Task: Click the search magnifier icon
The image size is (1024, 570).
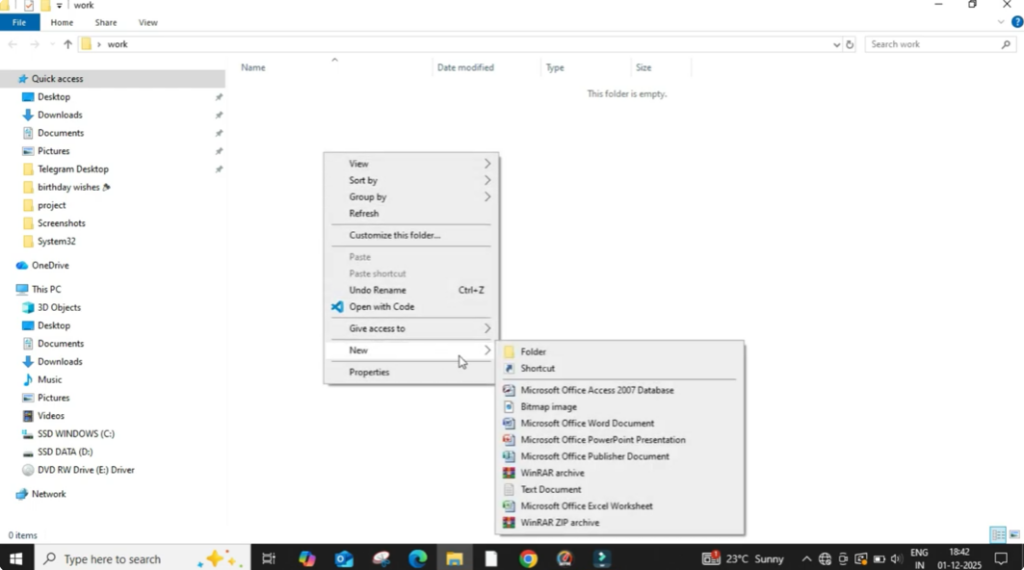Action: [x=1006, y=44]
